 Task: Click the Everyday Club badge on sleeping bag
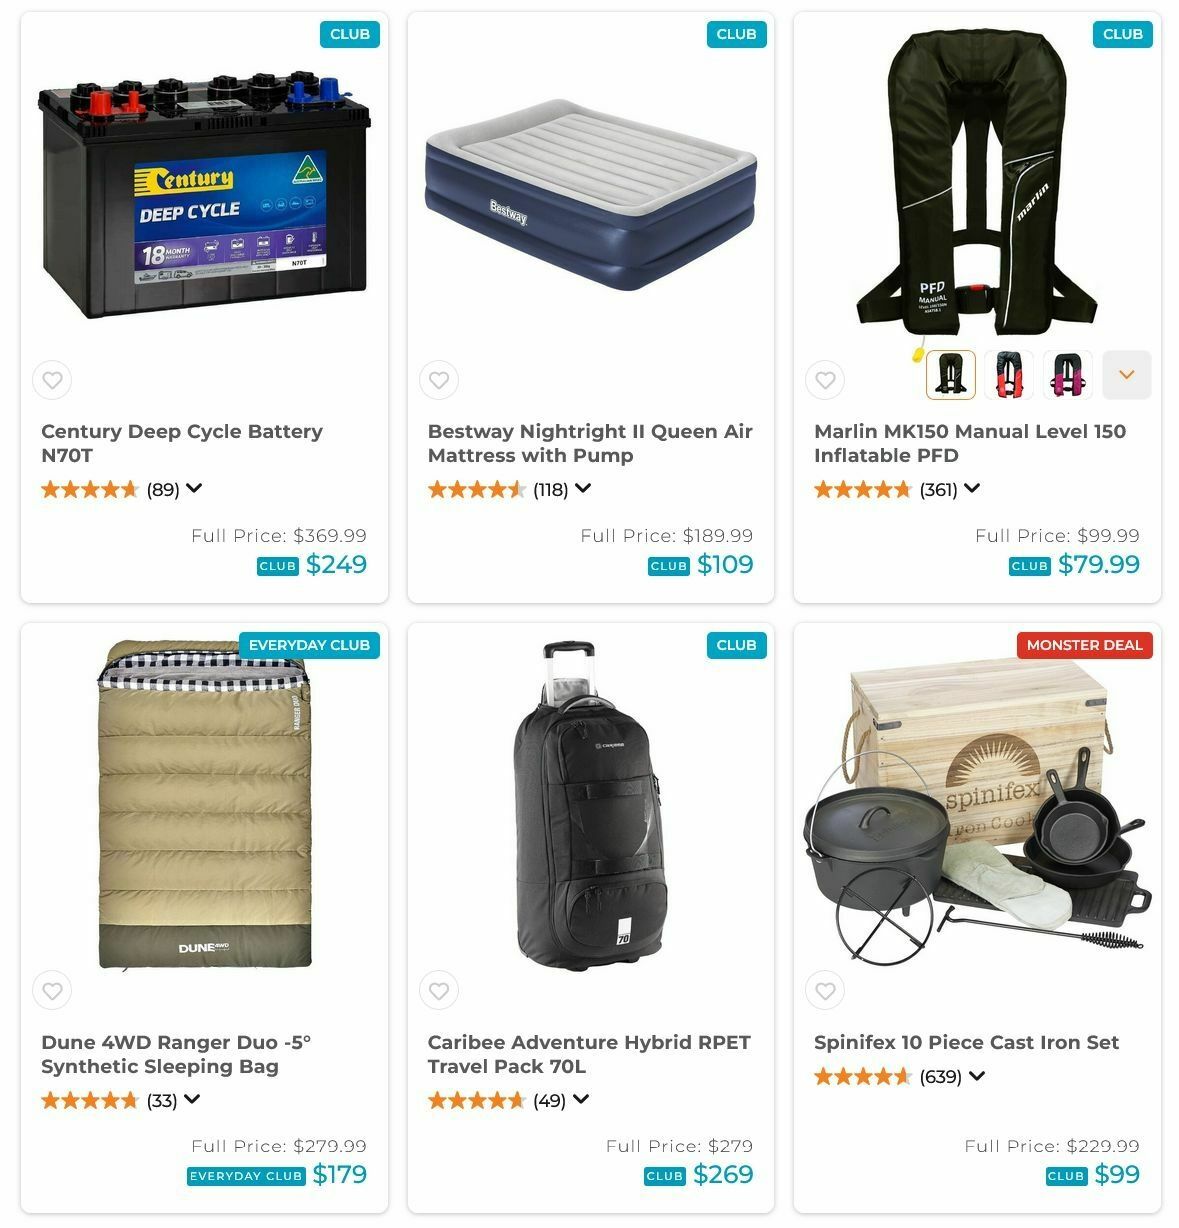pos(309,645)
